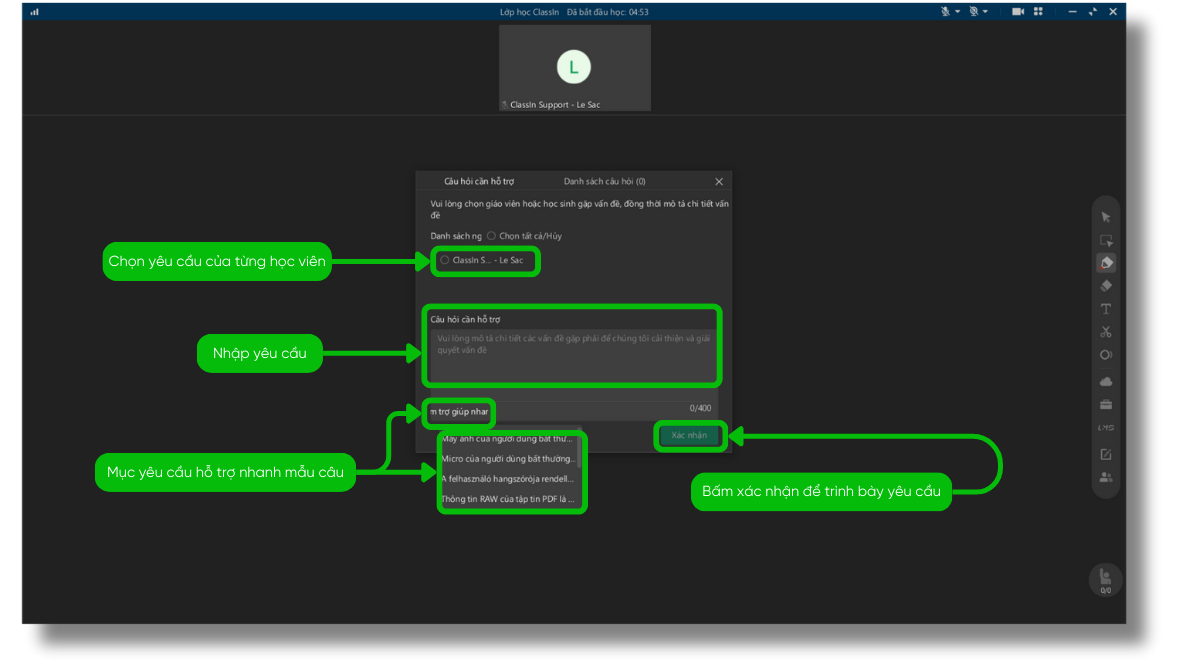
Task: Switch to 'Danh sách câu hỏi (0)' tab
Action: pos(604,182)
